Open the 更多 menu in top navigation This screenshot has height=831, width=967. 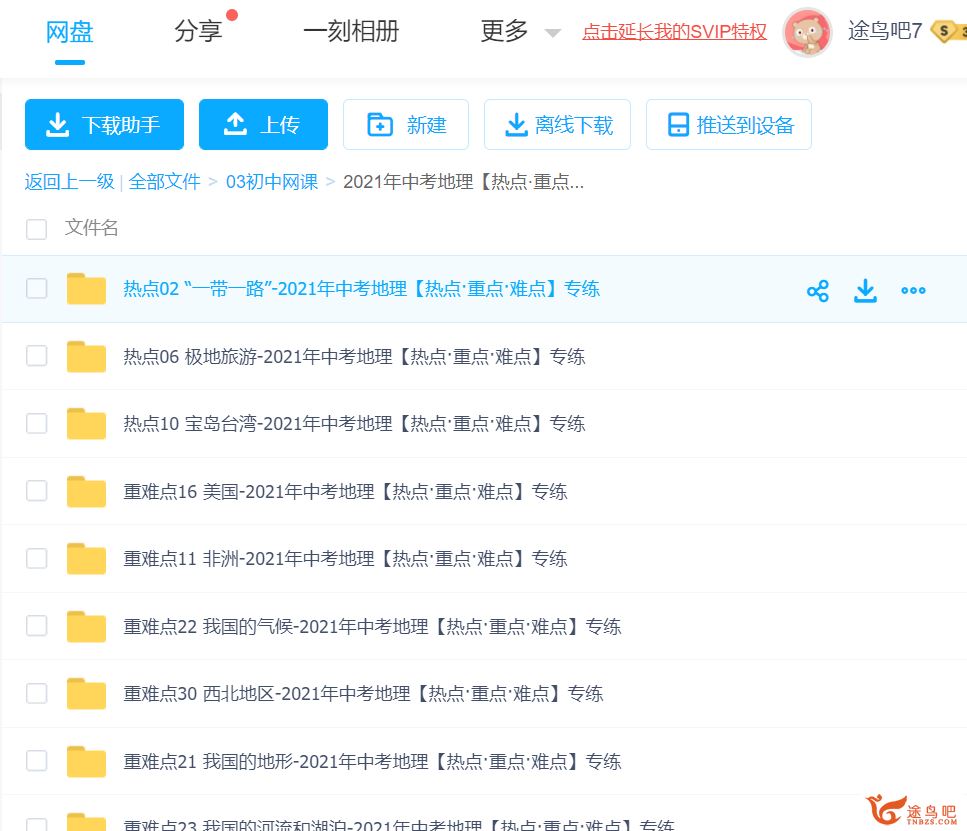(x=504, y=32)
